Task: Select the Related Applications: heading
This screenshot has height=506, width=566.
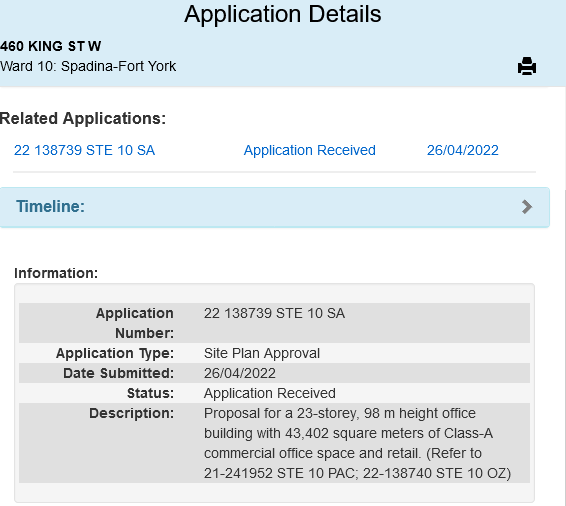Action: [x=83, y=118]
